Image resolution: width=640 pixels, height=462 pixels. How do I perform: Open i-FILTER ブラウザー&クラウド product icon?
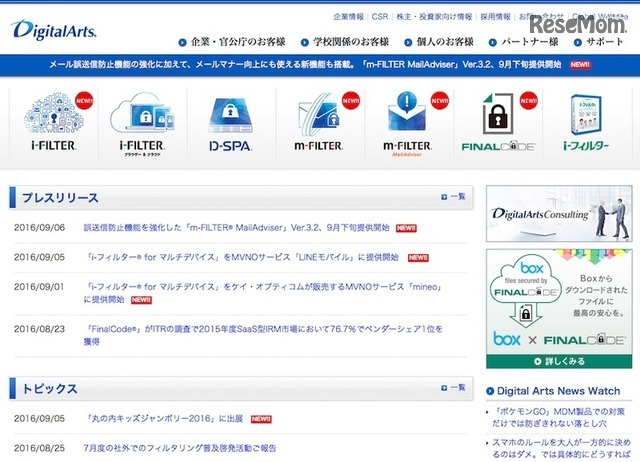tap(142, 124)
